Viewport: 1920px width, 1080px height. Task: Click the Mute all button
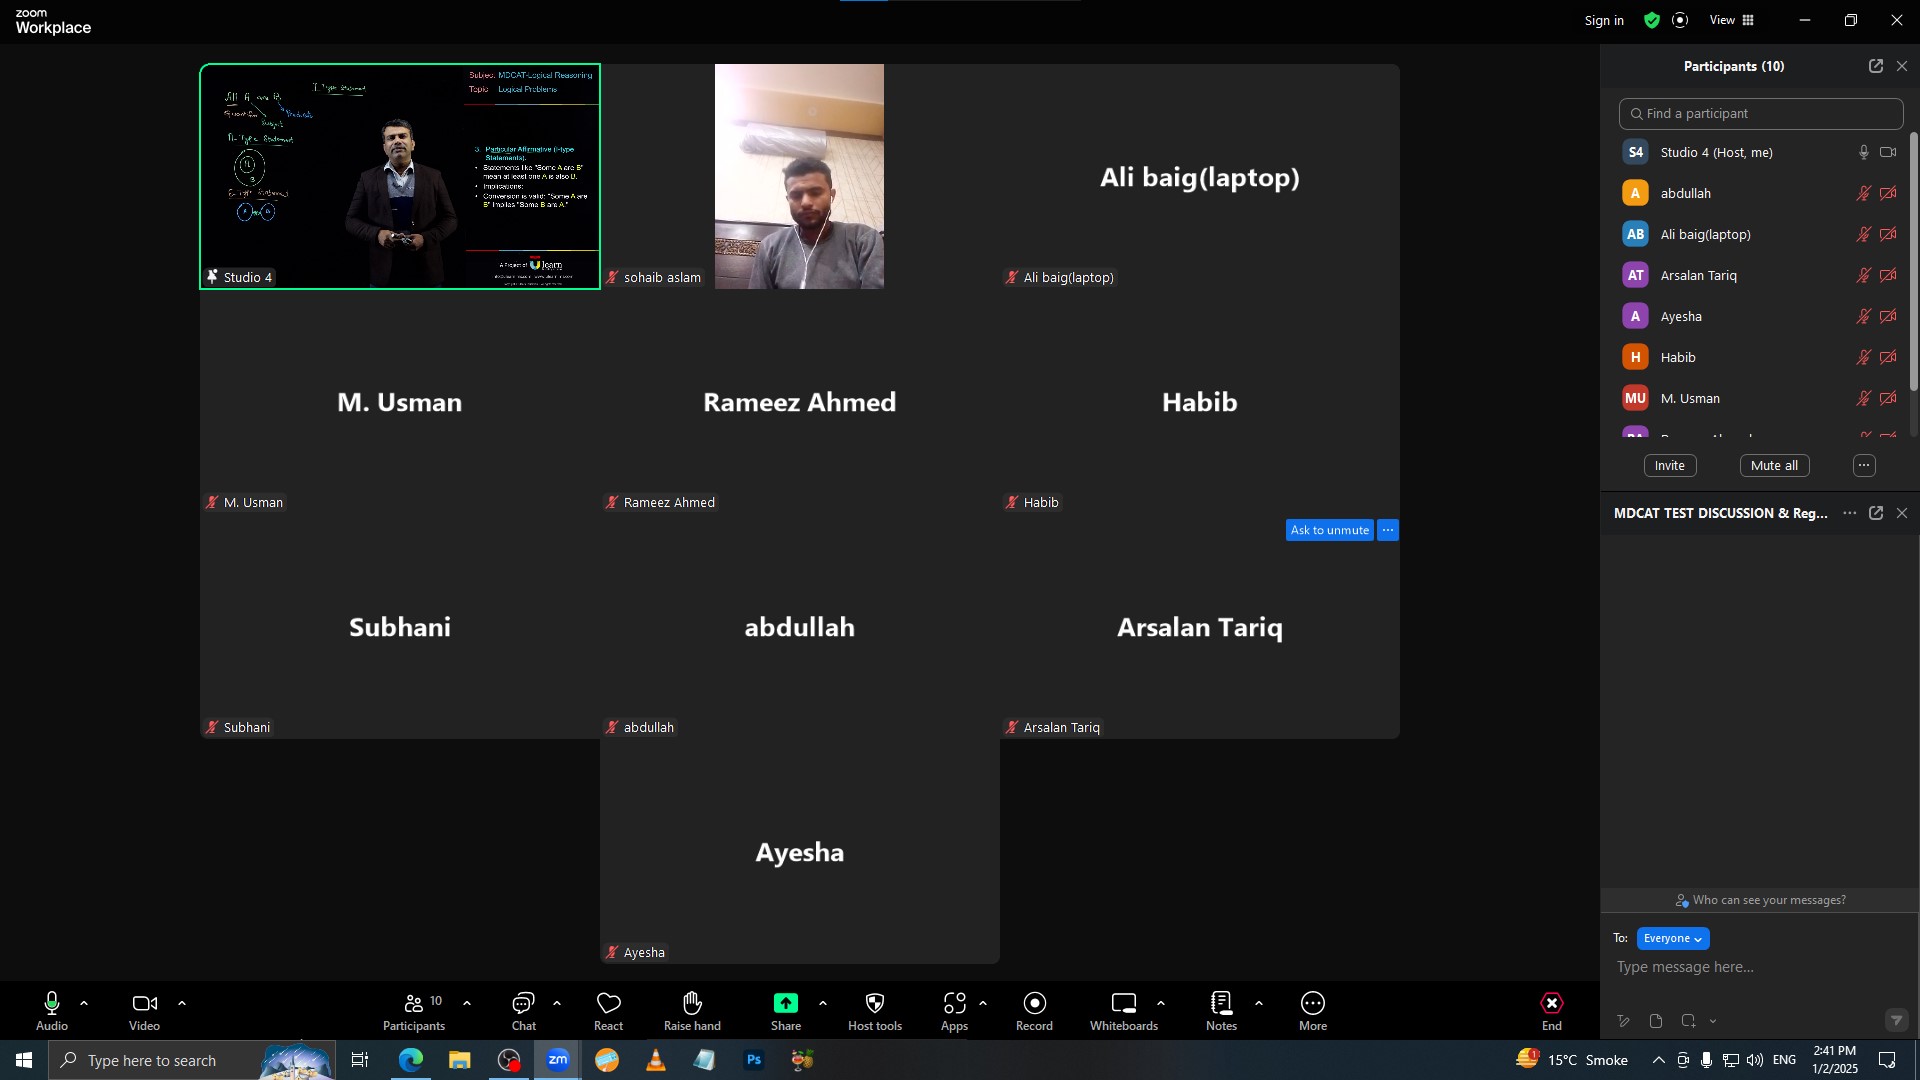coord(1775,466)
